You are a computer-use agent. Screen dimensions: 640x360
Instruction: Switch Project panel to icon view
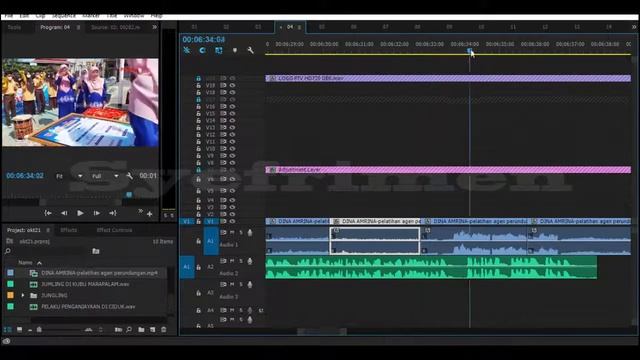(x=19, y=329)
